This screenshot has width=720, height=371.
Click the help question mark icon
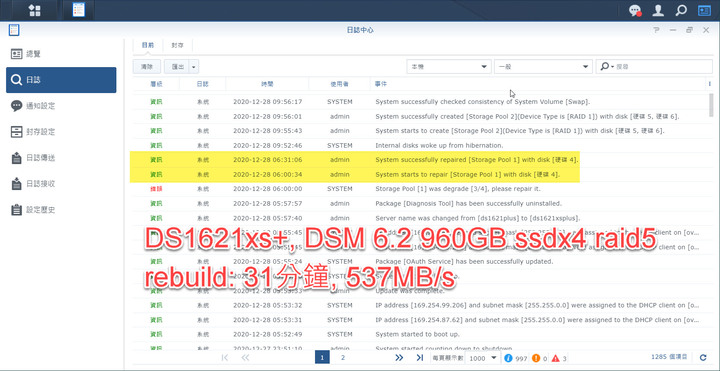656,30
